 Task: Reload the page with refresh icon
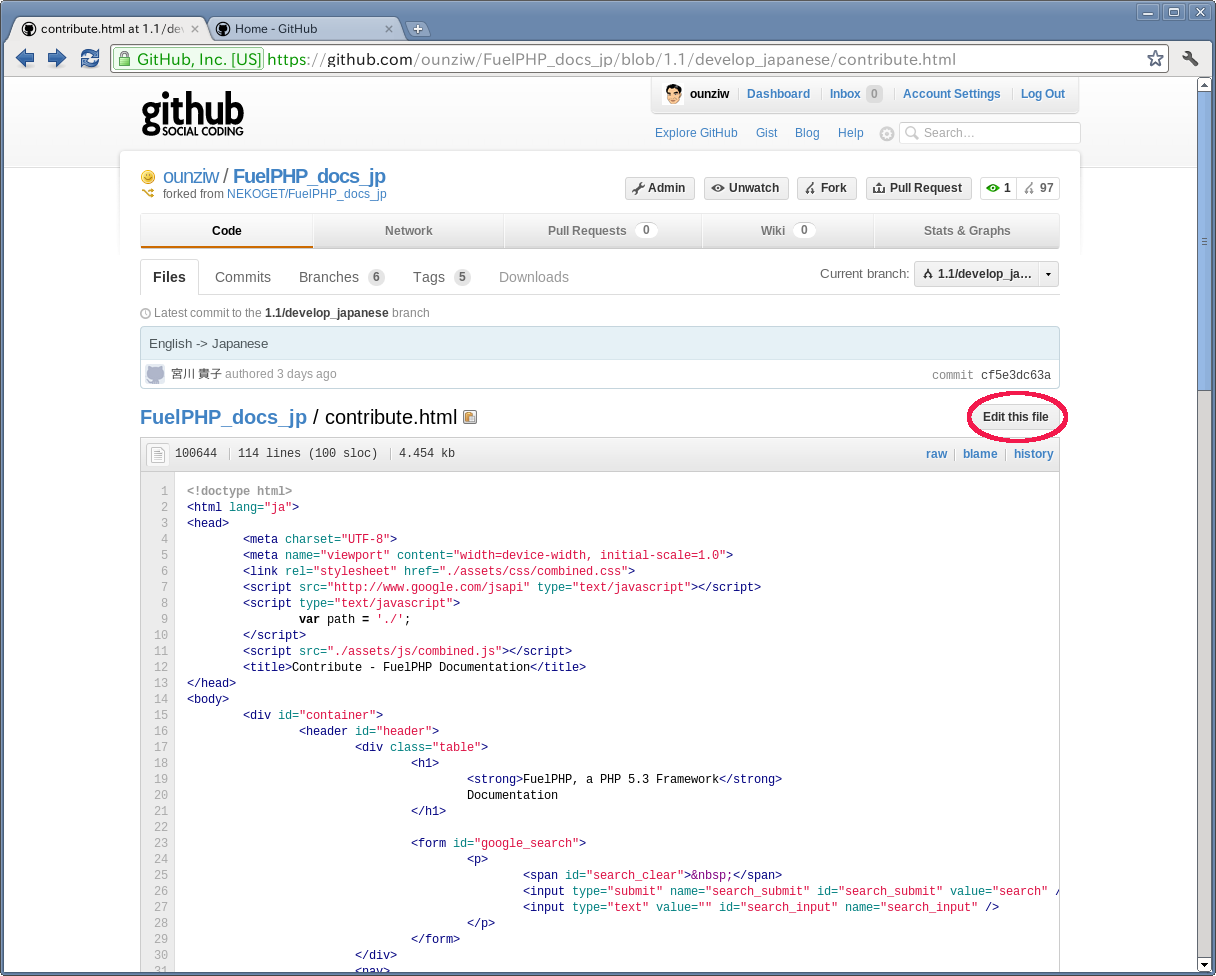90,59
